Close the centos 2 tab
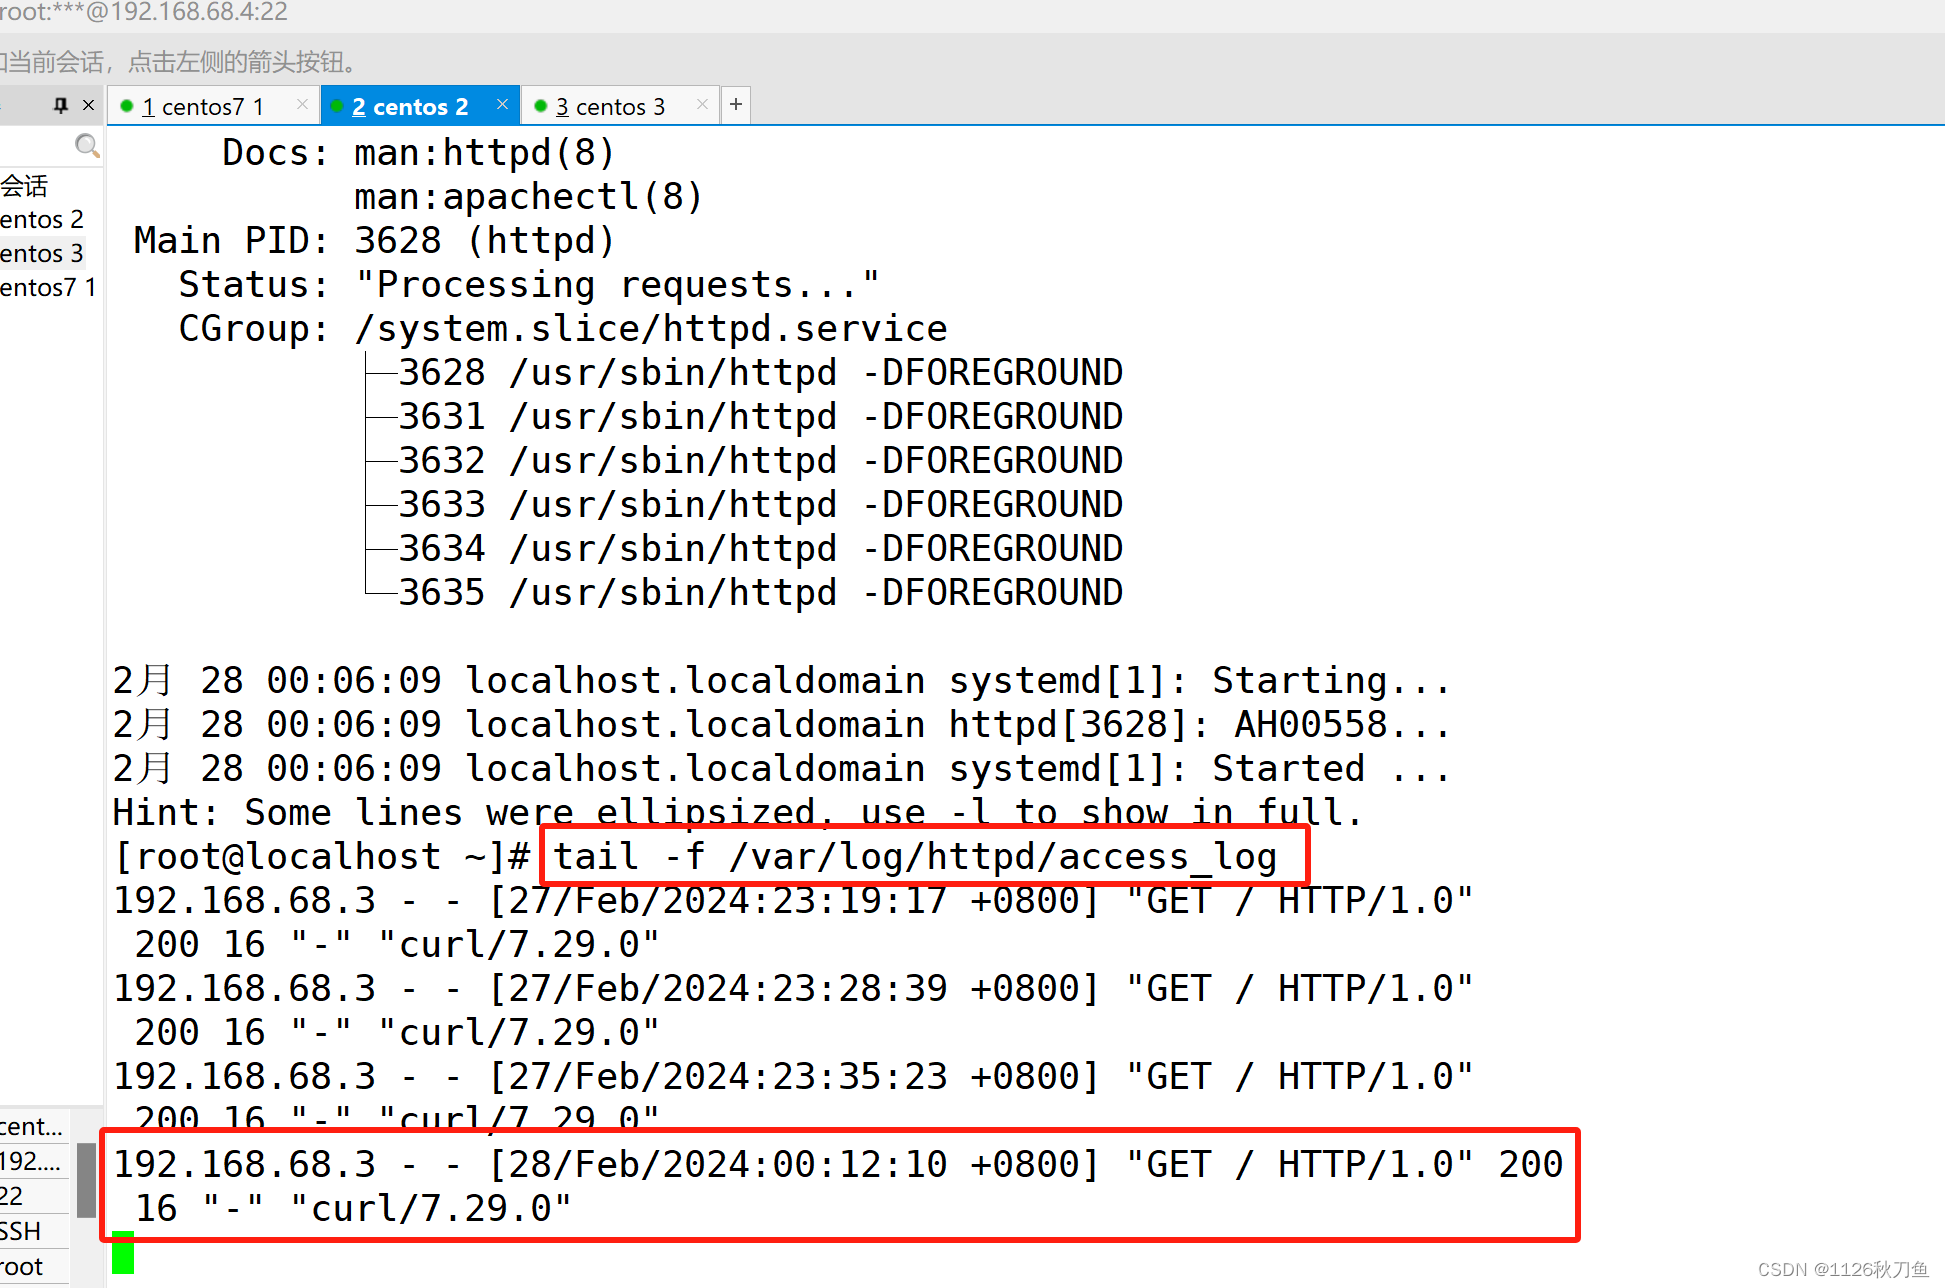1945x1288 pixels. click(x=503, y=103)
